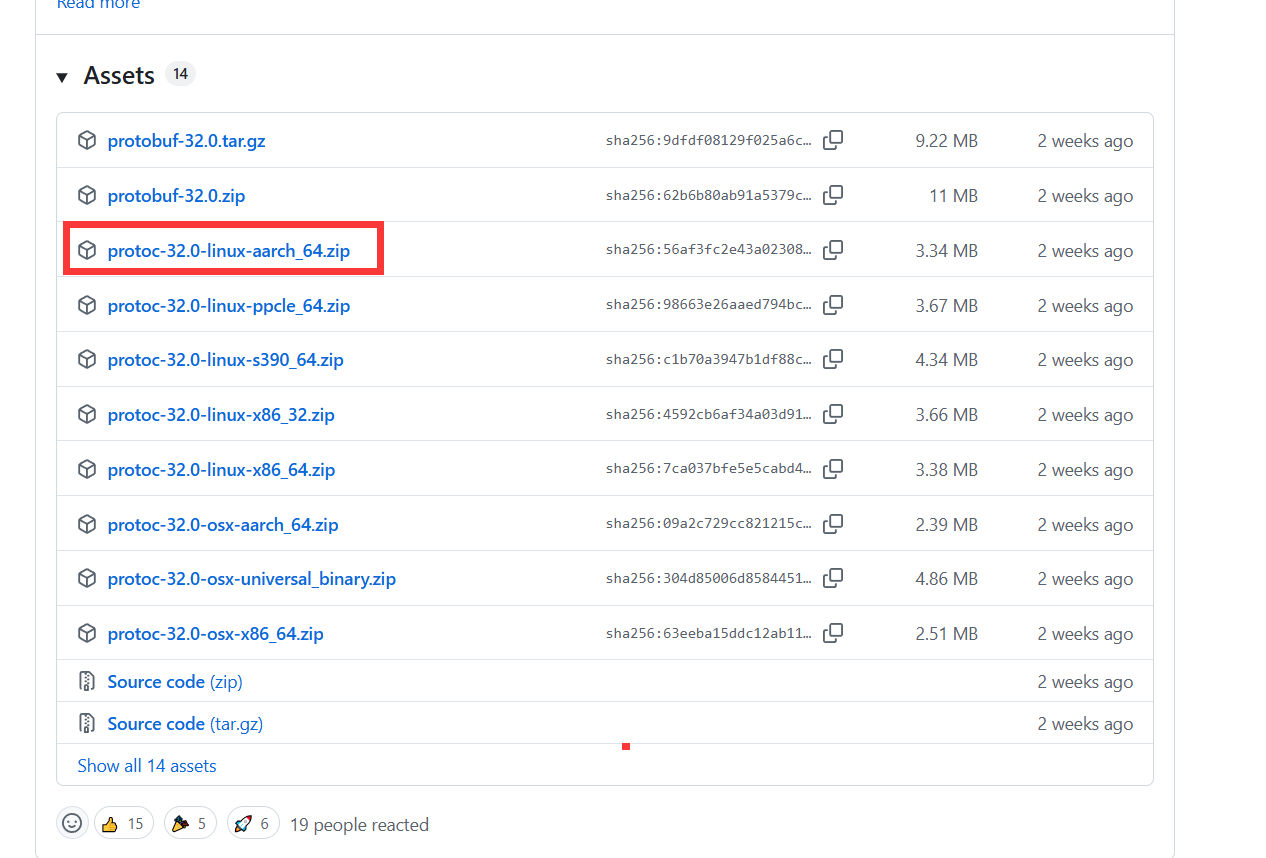Click package icon beside protobuf-32.0.zip
The height and width of the screenshot is (858, 1266).
[87, 195]
